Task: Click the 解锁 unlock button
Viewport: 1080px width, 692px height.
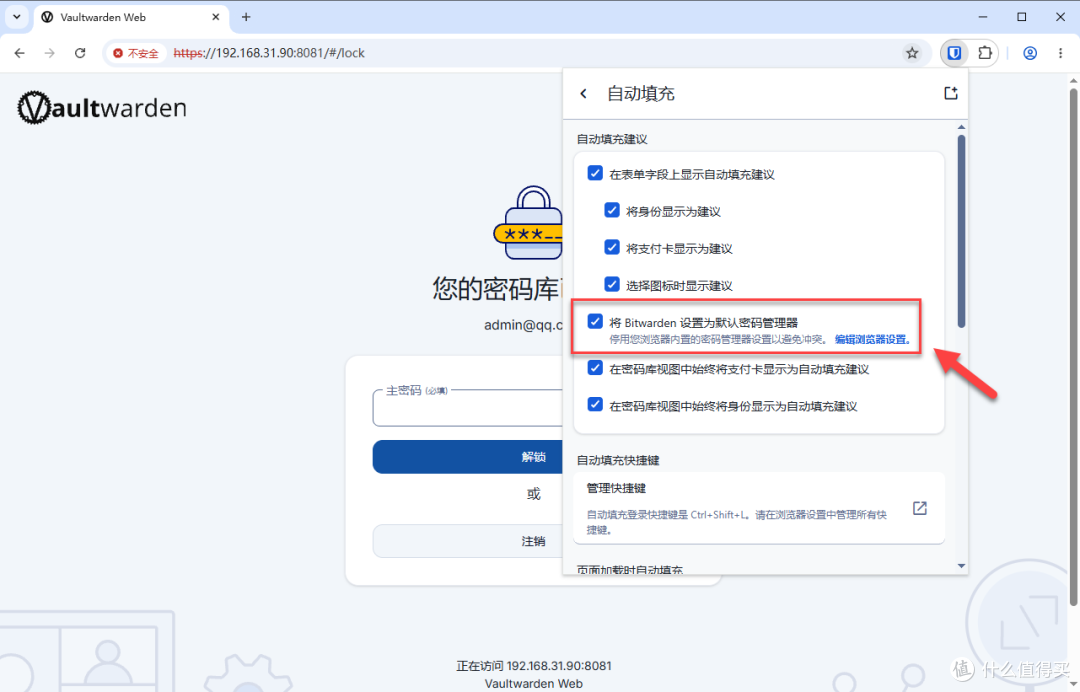Action: click(468, 457)
